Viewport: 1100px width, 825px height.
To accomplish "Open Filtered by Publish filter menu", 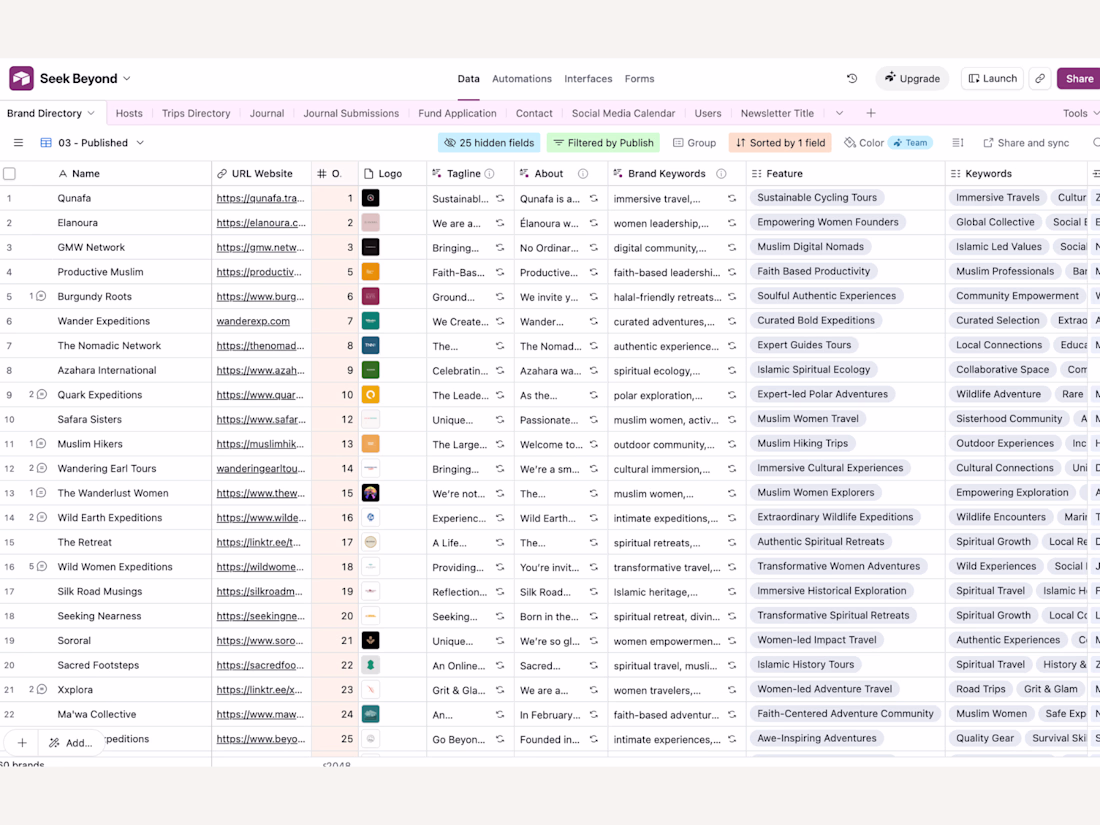I will [603, 142].
